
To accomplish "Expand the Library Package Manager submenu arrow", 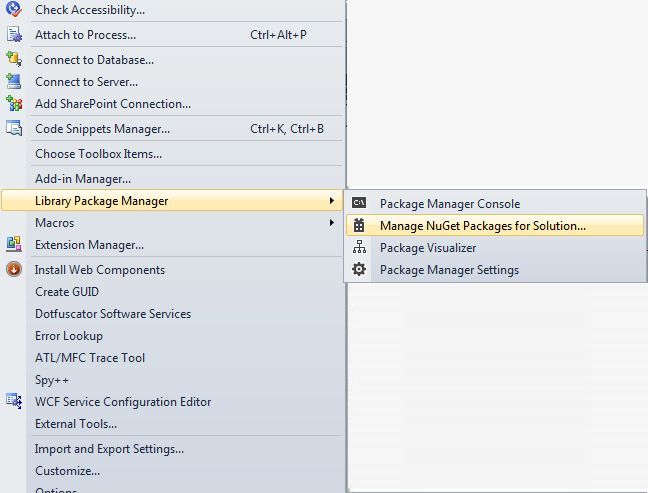I will point(331,201).
